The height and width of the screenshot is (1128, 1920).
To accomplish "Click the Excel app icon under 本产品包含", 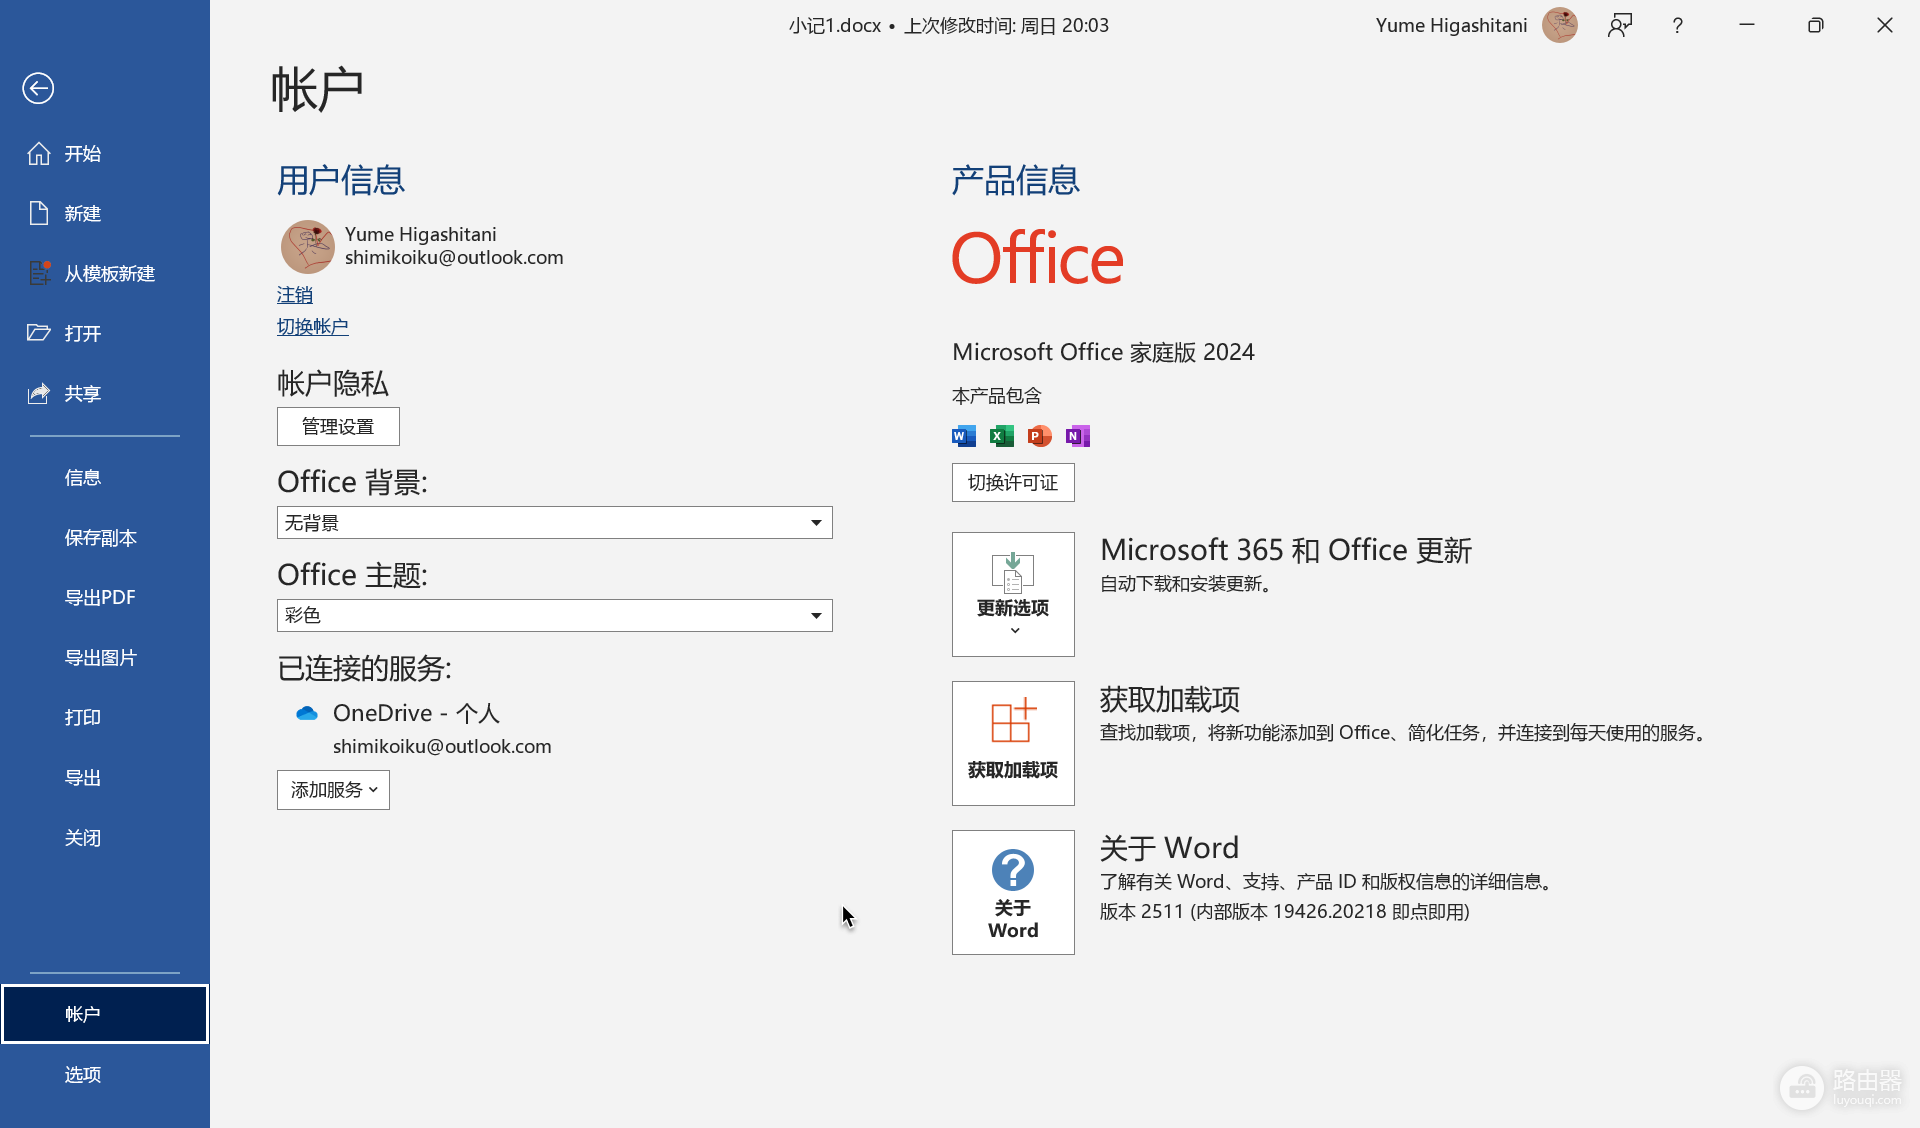I will [x=1002, y=436].
